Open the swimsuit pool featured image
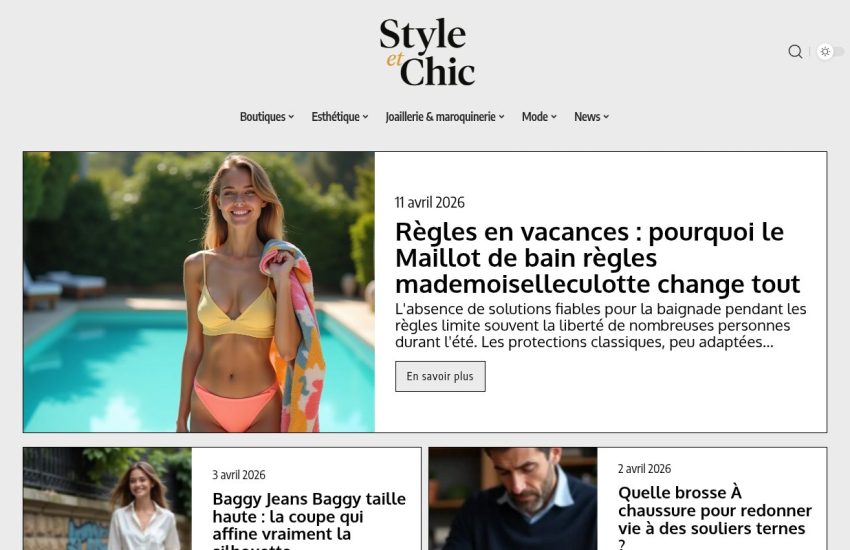This screenshot has width=850, height=550. tap(199, 292)
